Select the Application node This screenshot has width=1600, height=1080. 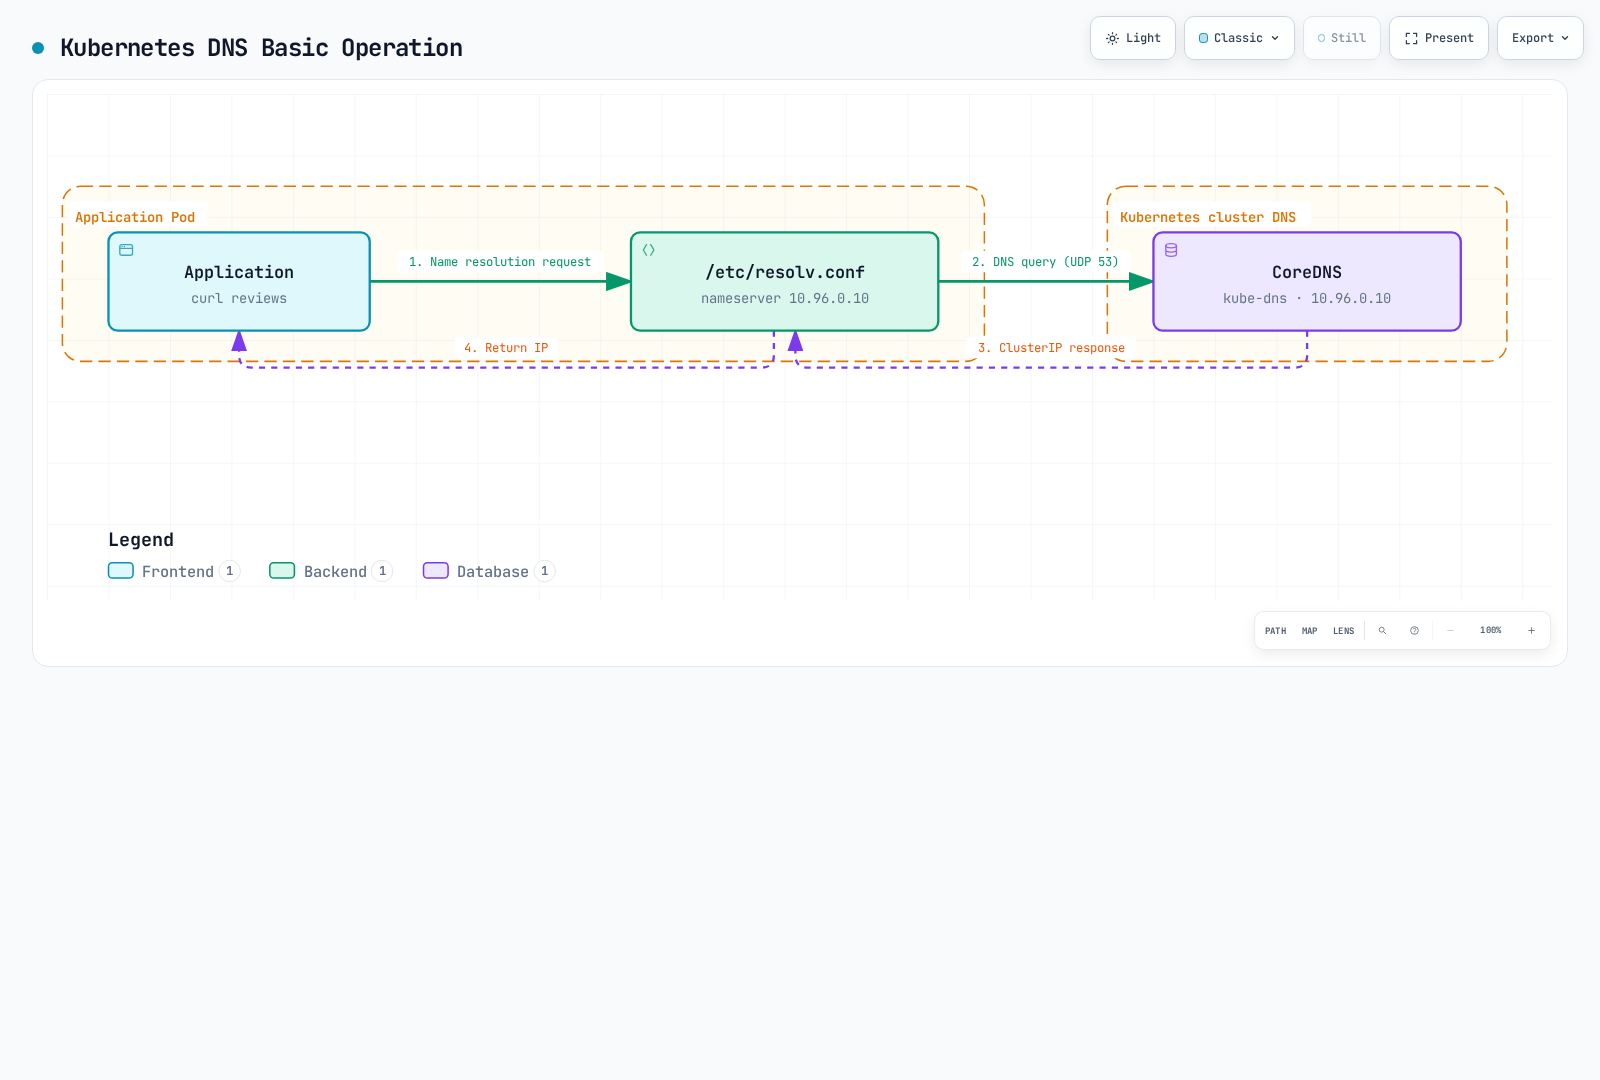239,282
